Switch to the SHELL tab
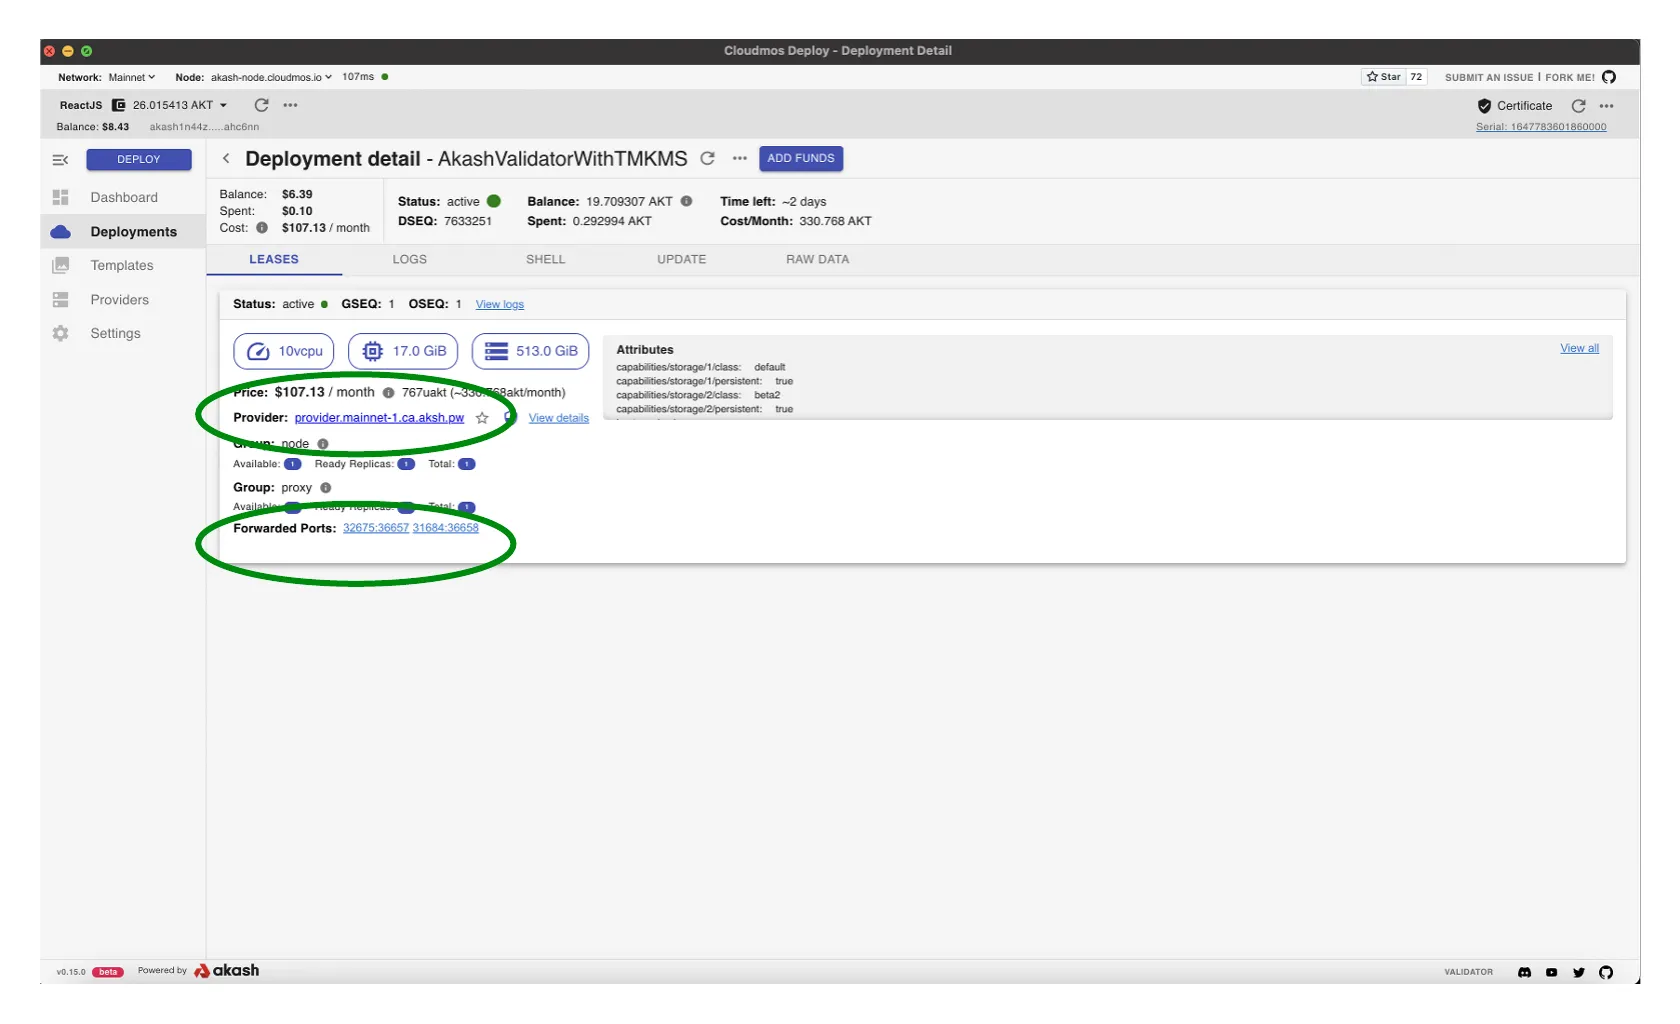This screenshot has height=1024, width=1680. [545, 259]
